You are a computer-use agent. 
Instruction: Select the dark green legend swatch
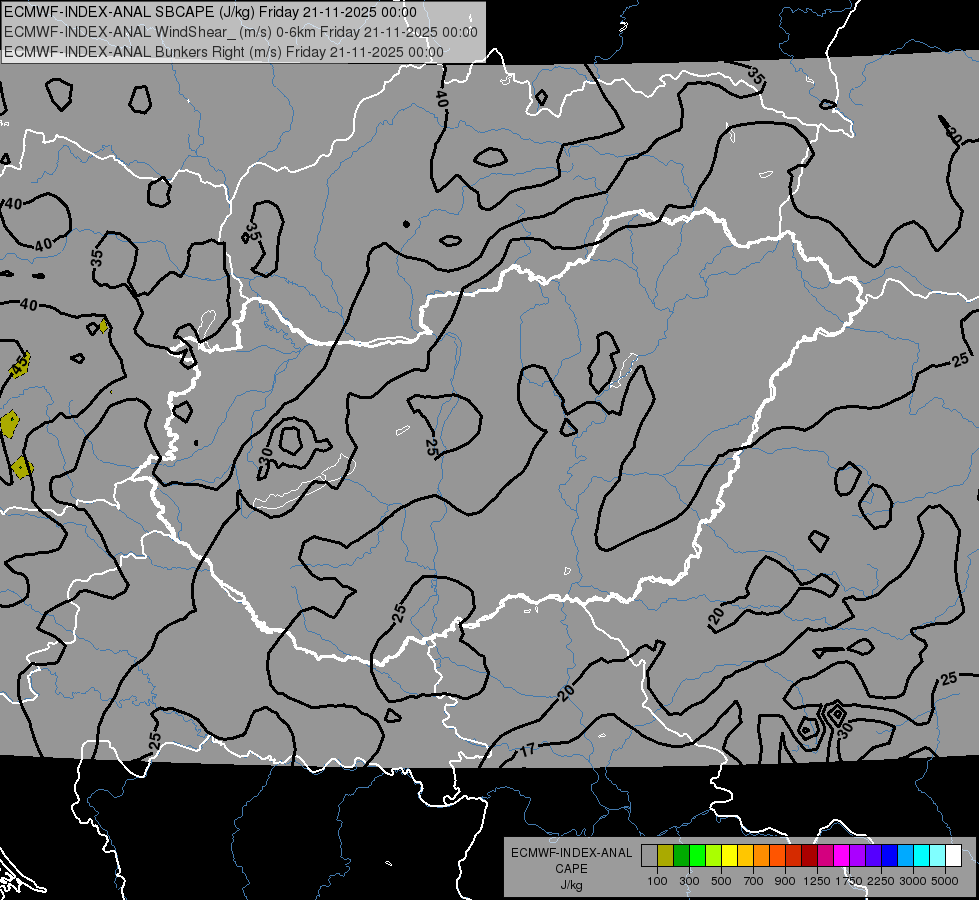click(x=682, y=856)
